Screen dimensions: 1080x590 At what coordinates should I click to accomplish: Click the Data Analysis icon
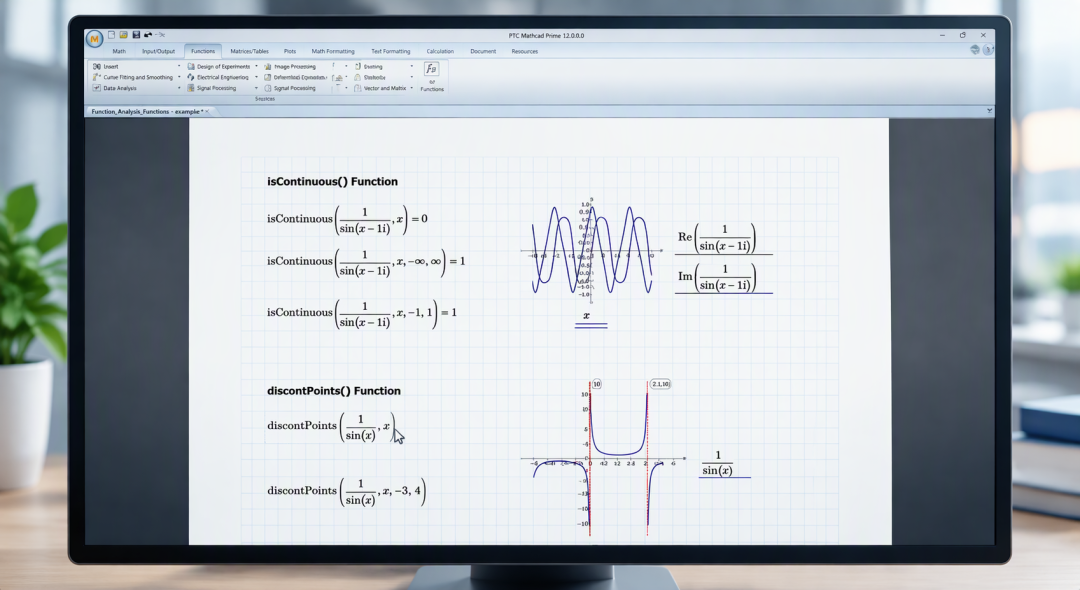click(x=96, y=88)
